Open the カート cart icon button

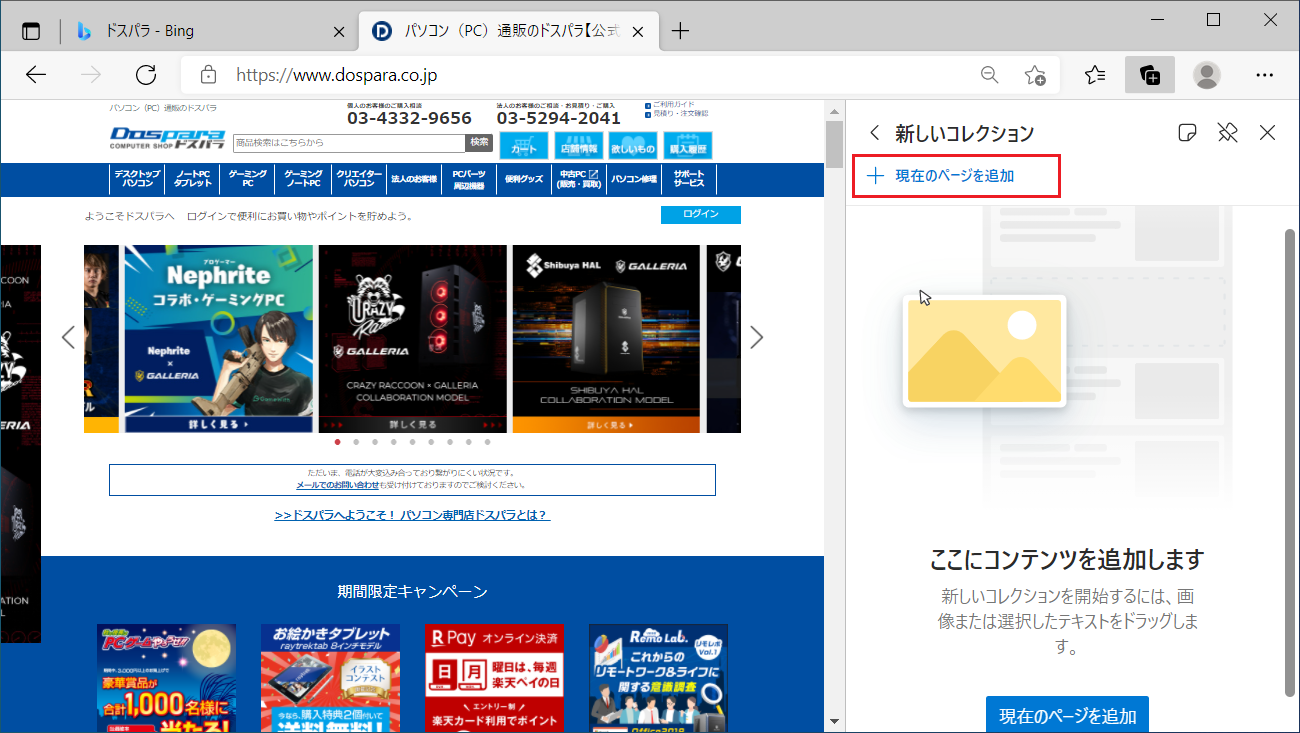coord(524,145)
